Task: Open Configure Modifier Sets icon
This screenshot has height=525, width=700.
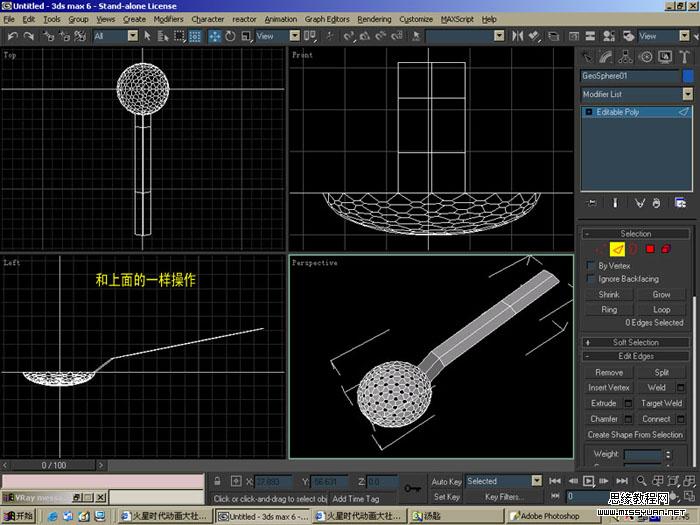Action: (x=680, y=203)
